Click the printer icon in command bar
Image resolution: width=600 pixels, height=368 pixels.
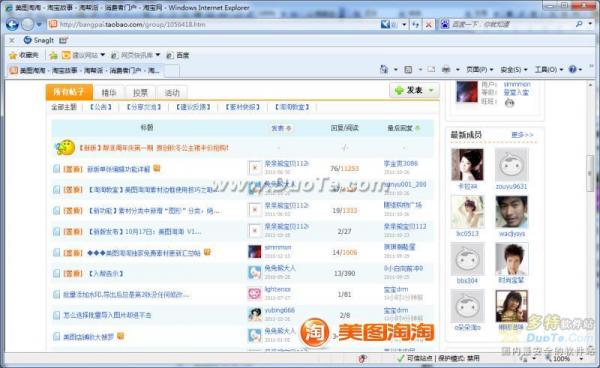coord(446,69)
